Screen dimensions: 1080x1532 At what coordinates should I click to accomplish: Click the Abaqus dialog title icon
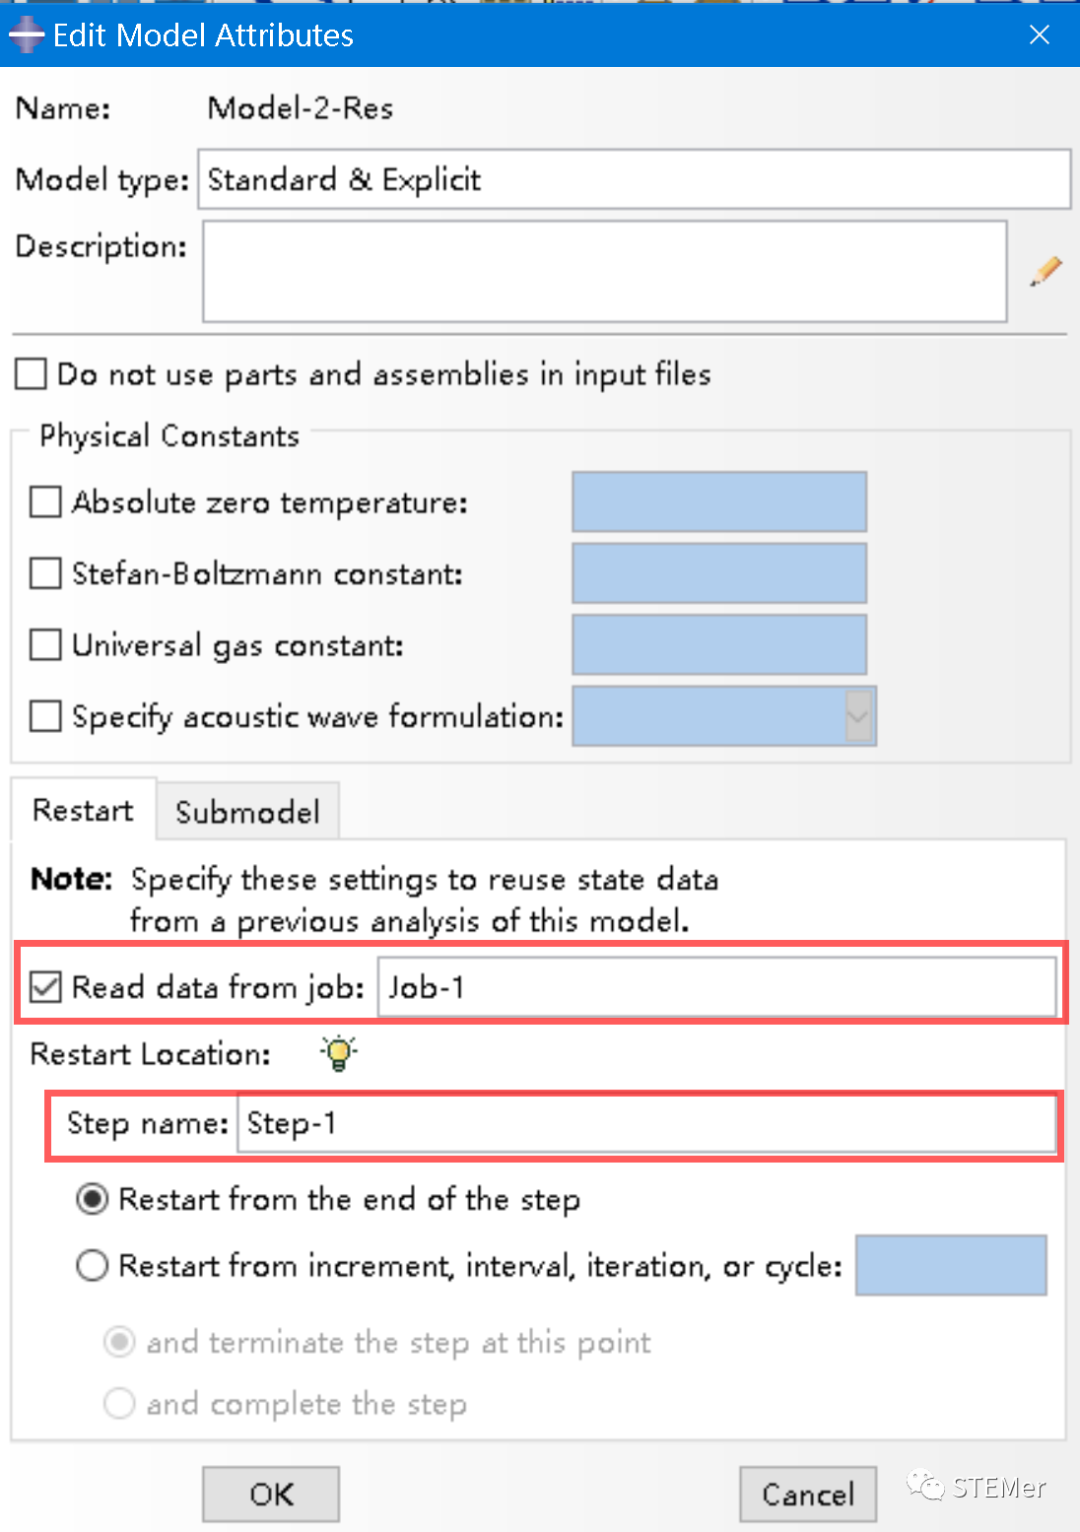coord(26,36)
